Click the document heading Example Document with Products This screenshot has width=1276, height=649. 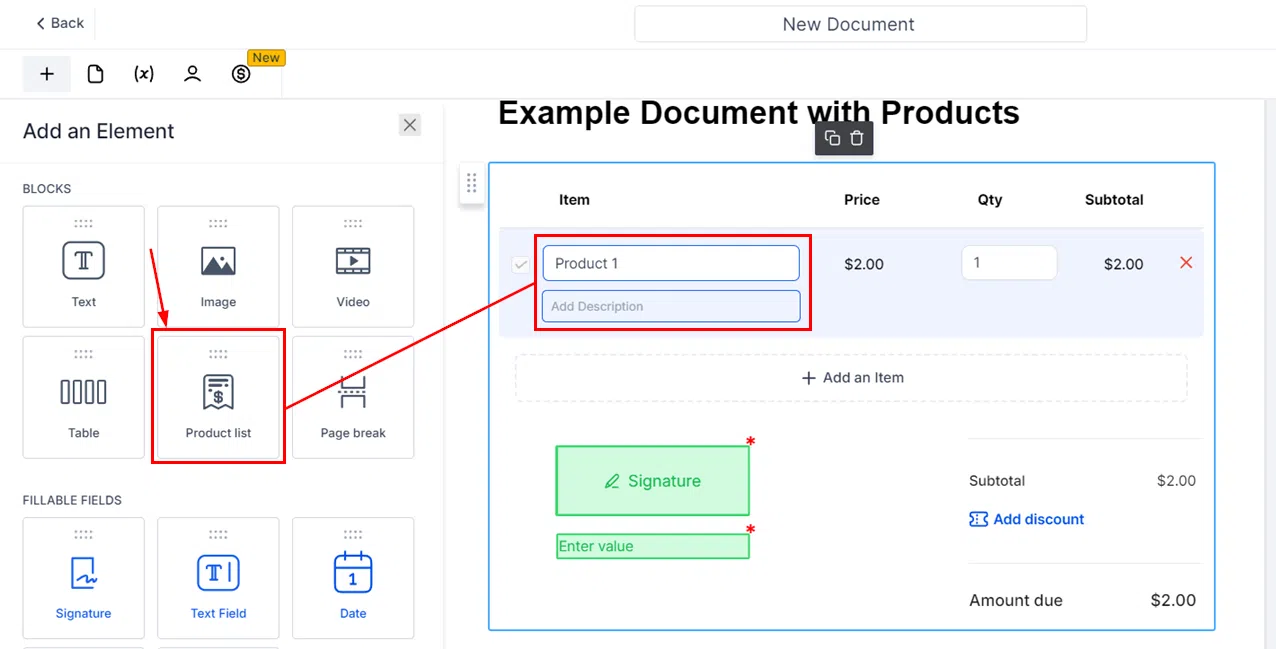(x=759, y=113)
